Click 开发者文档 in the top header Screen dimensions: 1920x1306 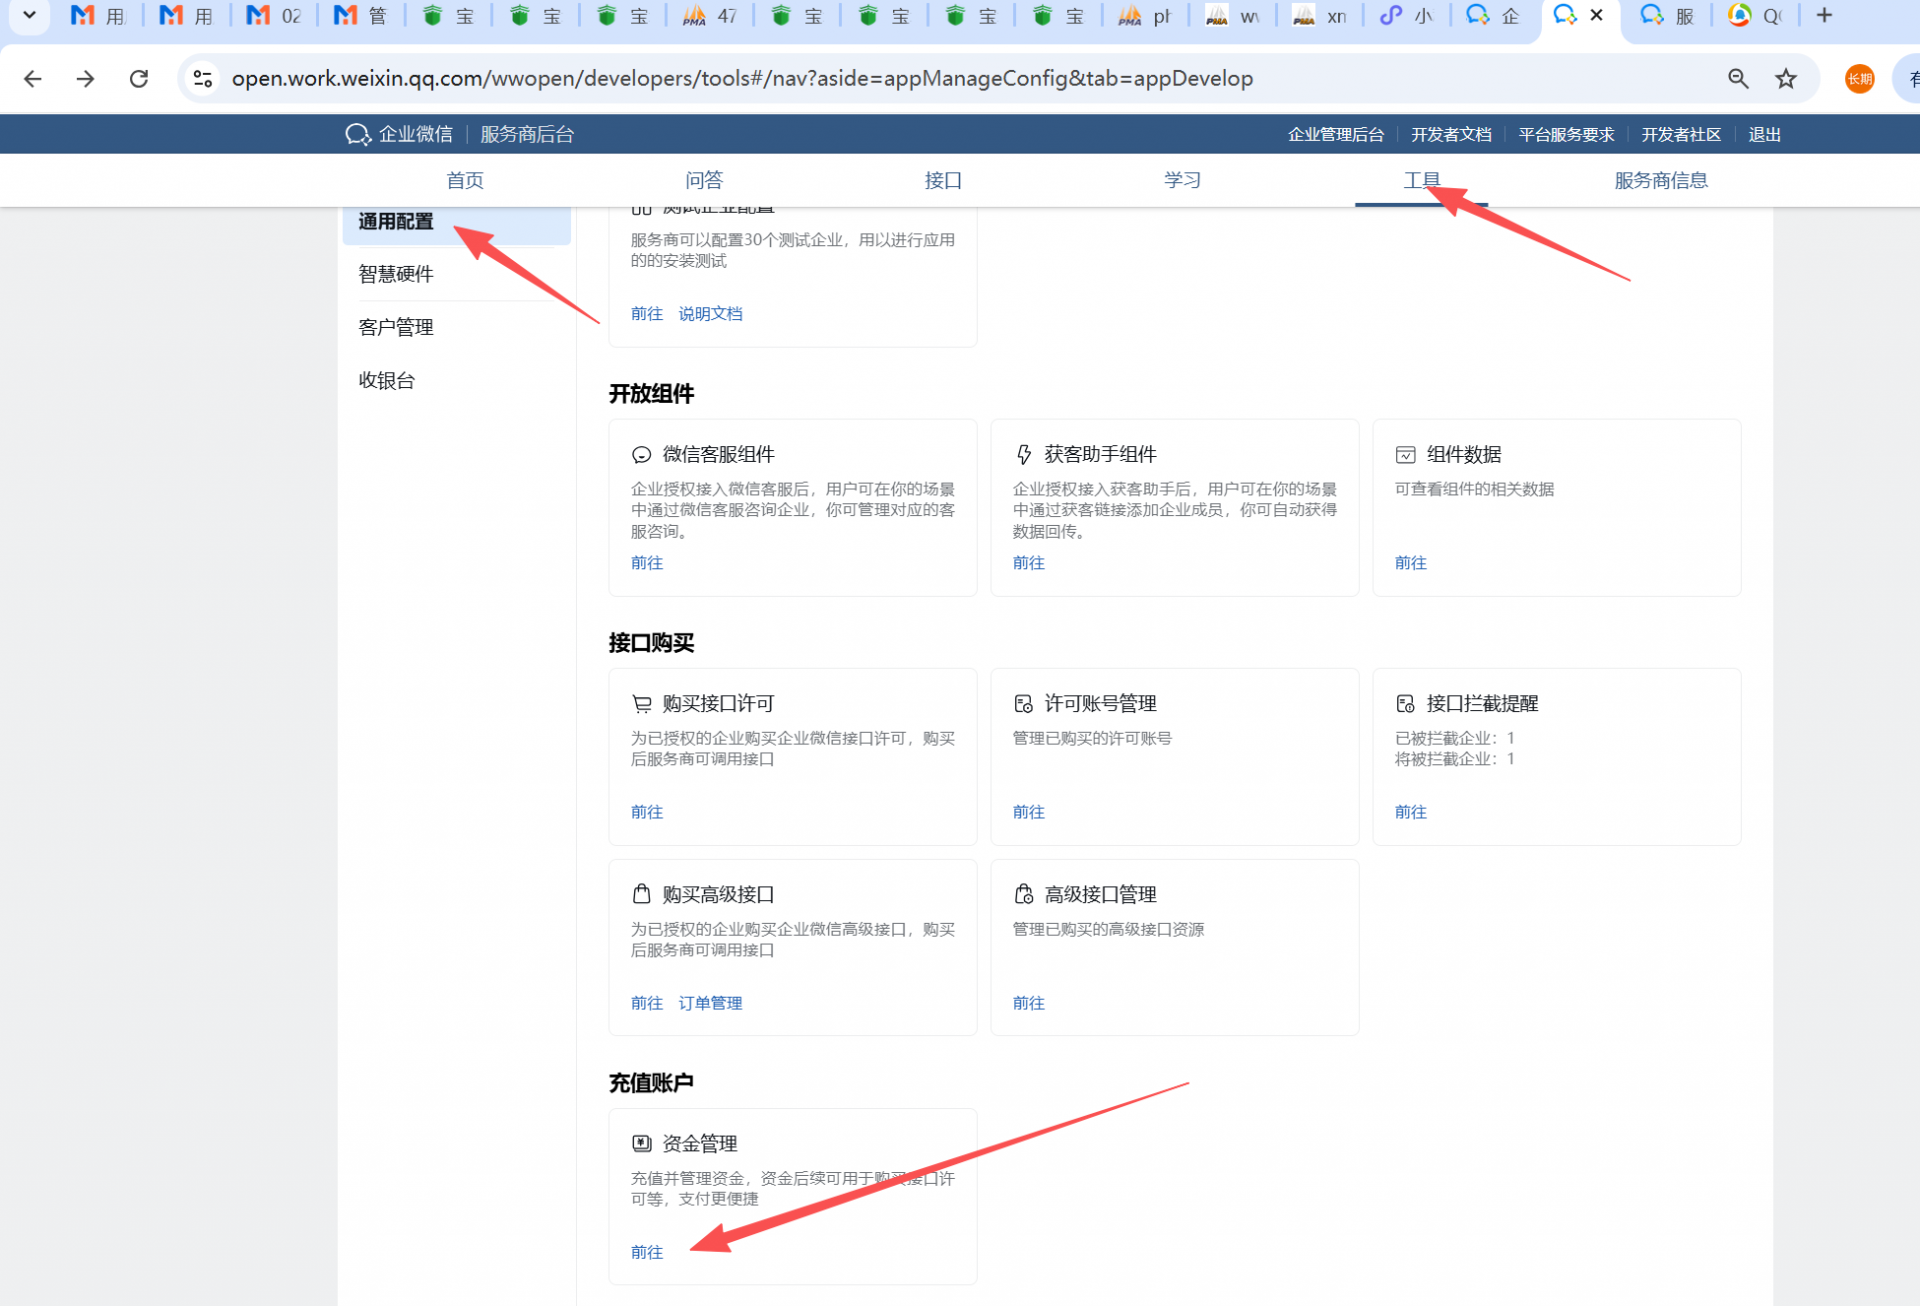pos(1450,135)
